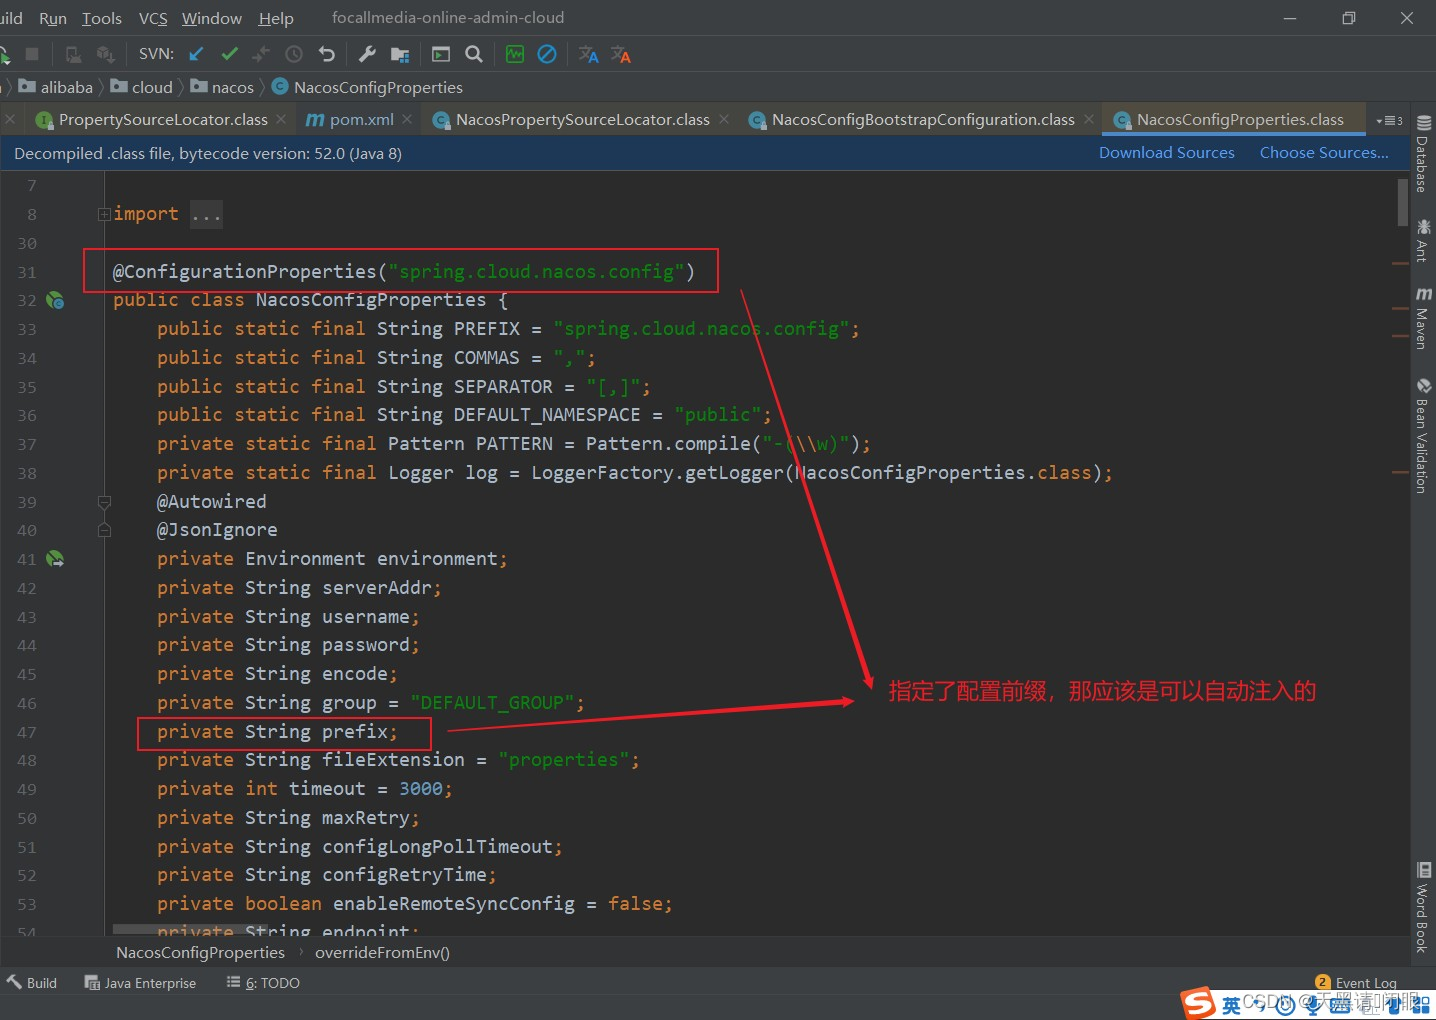Screen dimensions: 1436x1020
Task: Close NacosConfigBootstrapConfiguration.class tab
Action: pyautogui.click(x=1089, y=119)
